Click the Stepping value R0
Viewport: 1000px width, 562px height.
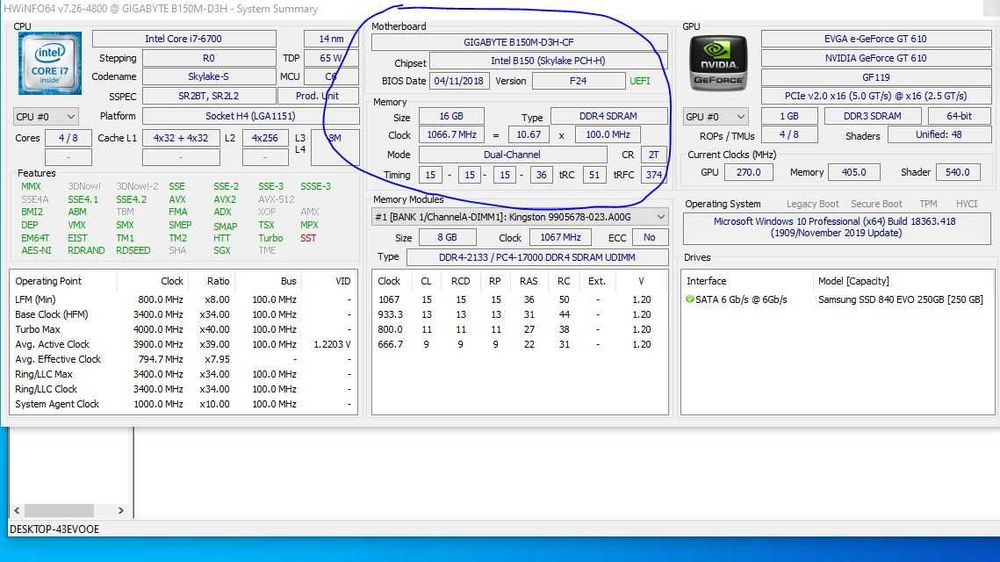coord(209,58)
